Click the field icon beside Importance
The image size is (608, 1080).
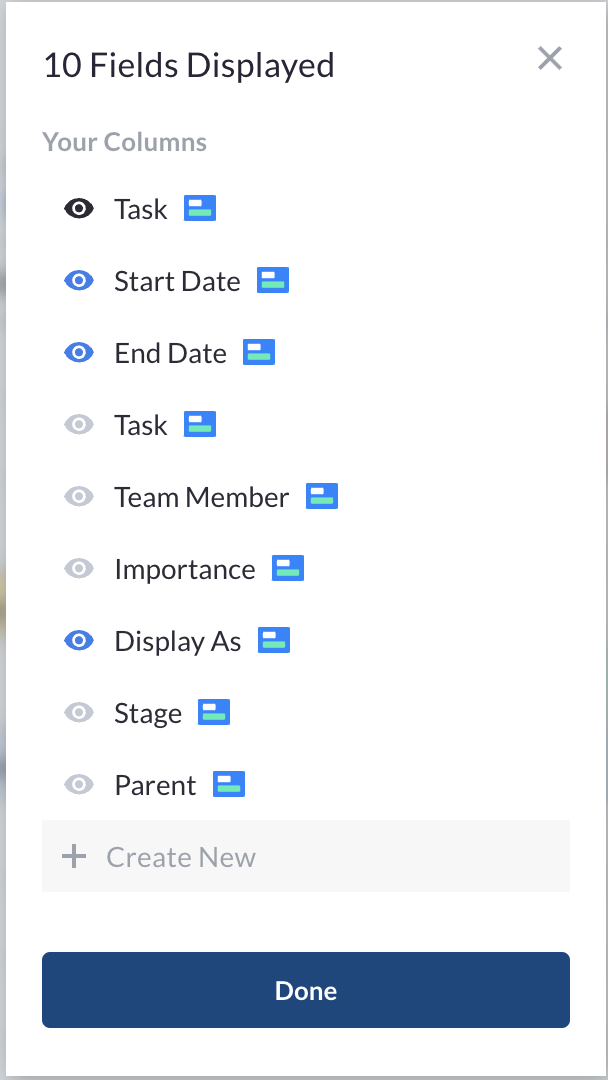[288, 568]
